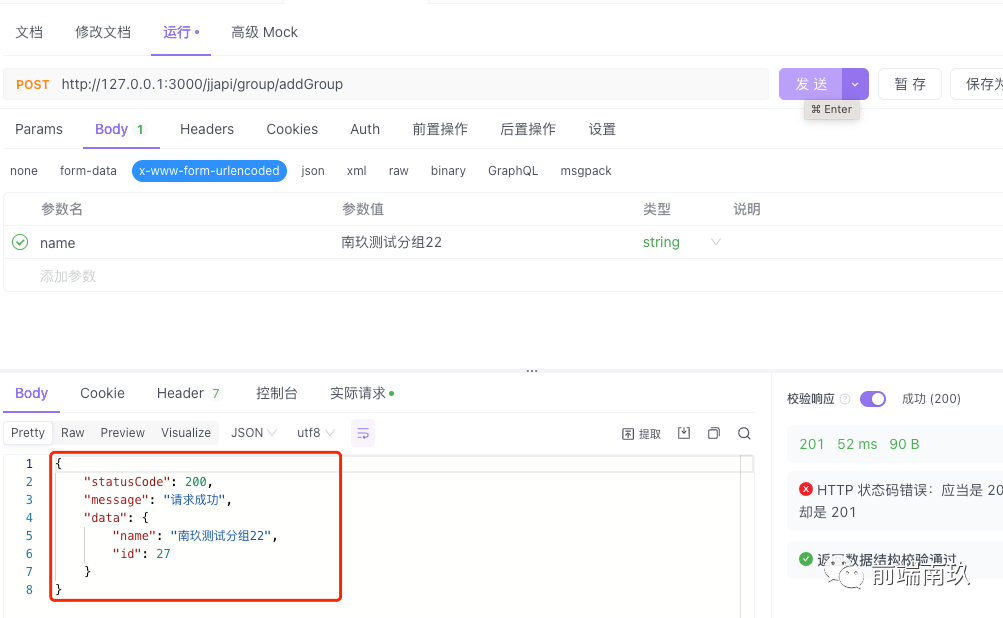Select form-data body type
This screenshot has width=1003, height=618.
(x=88, y=171)
